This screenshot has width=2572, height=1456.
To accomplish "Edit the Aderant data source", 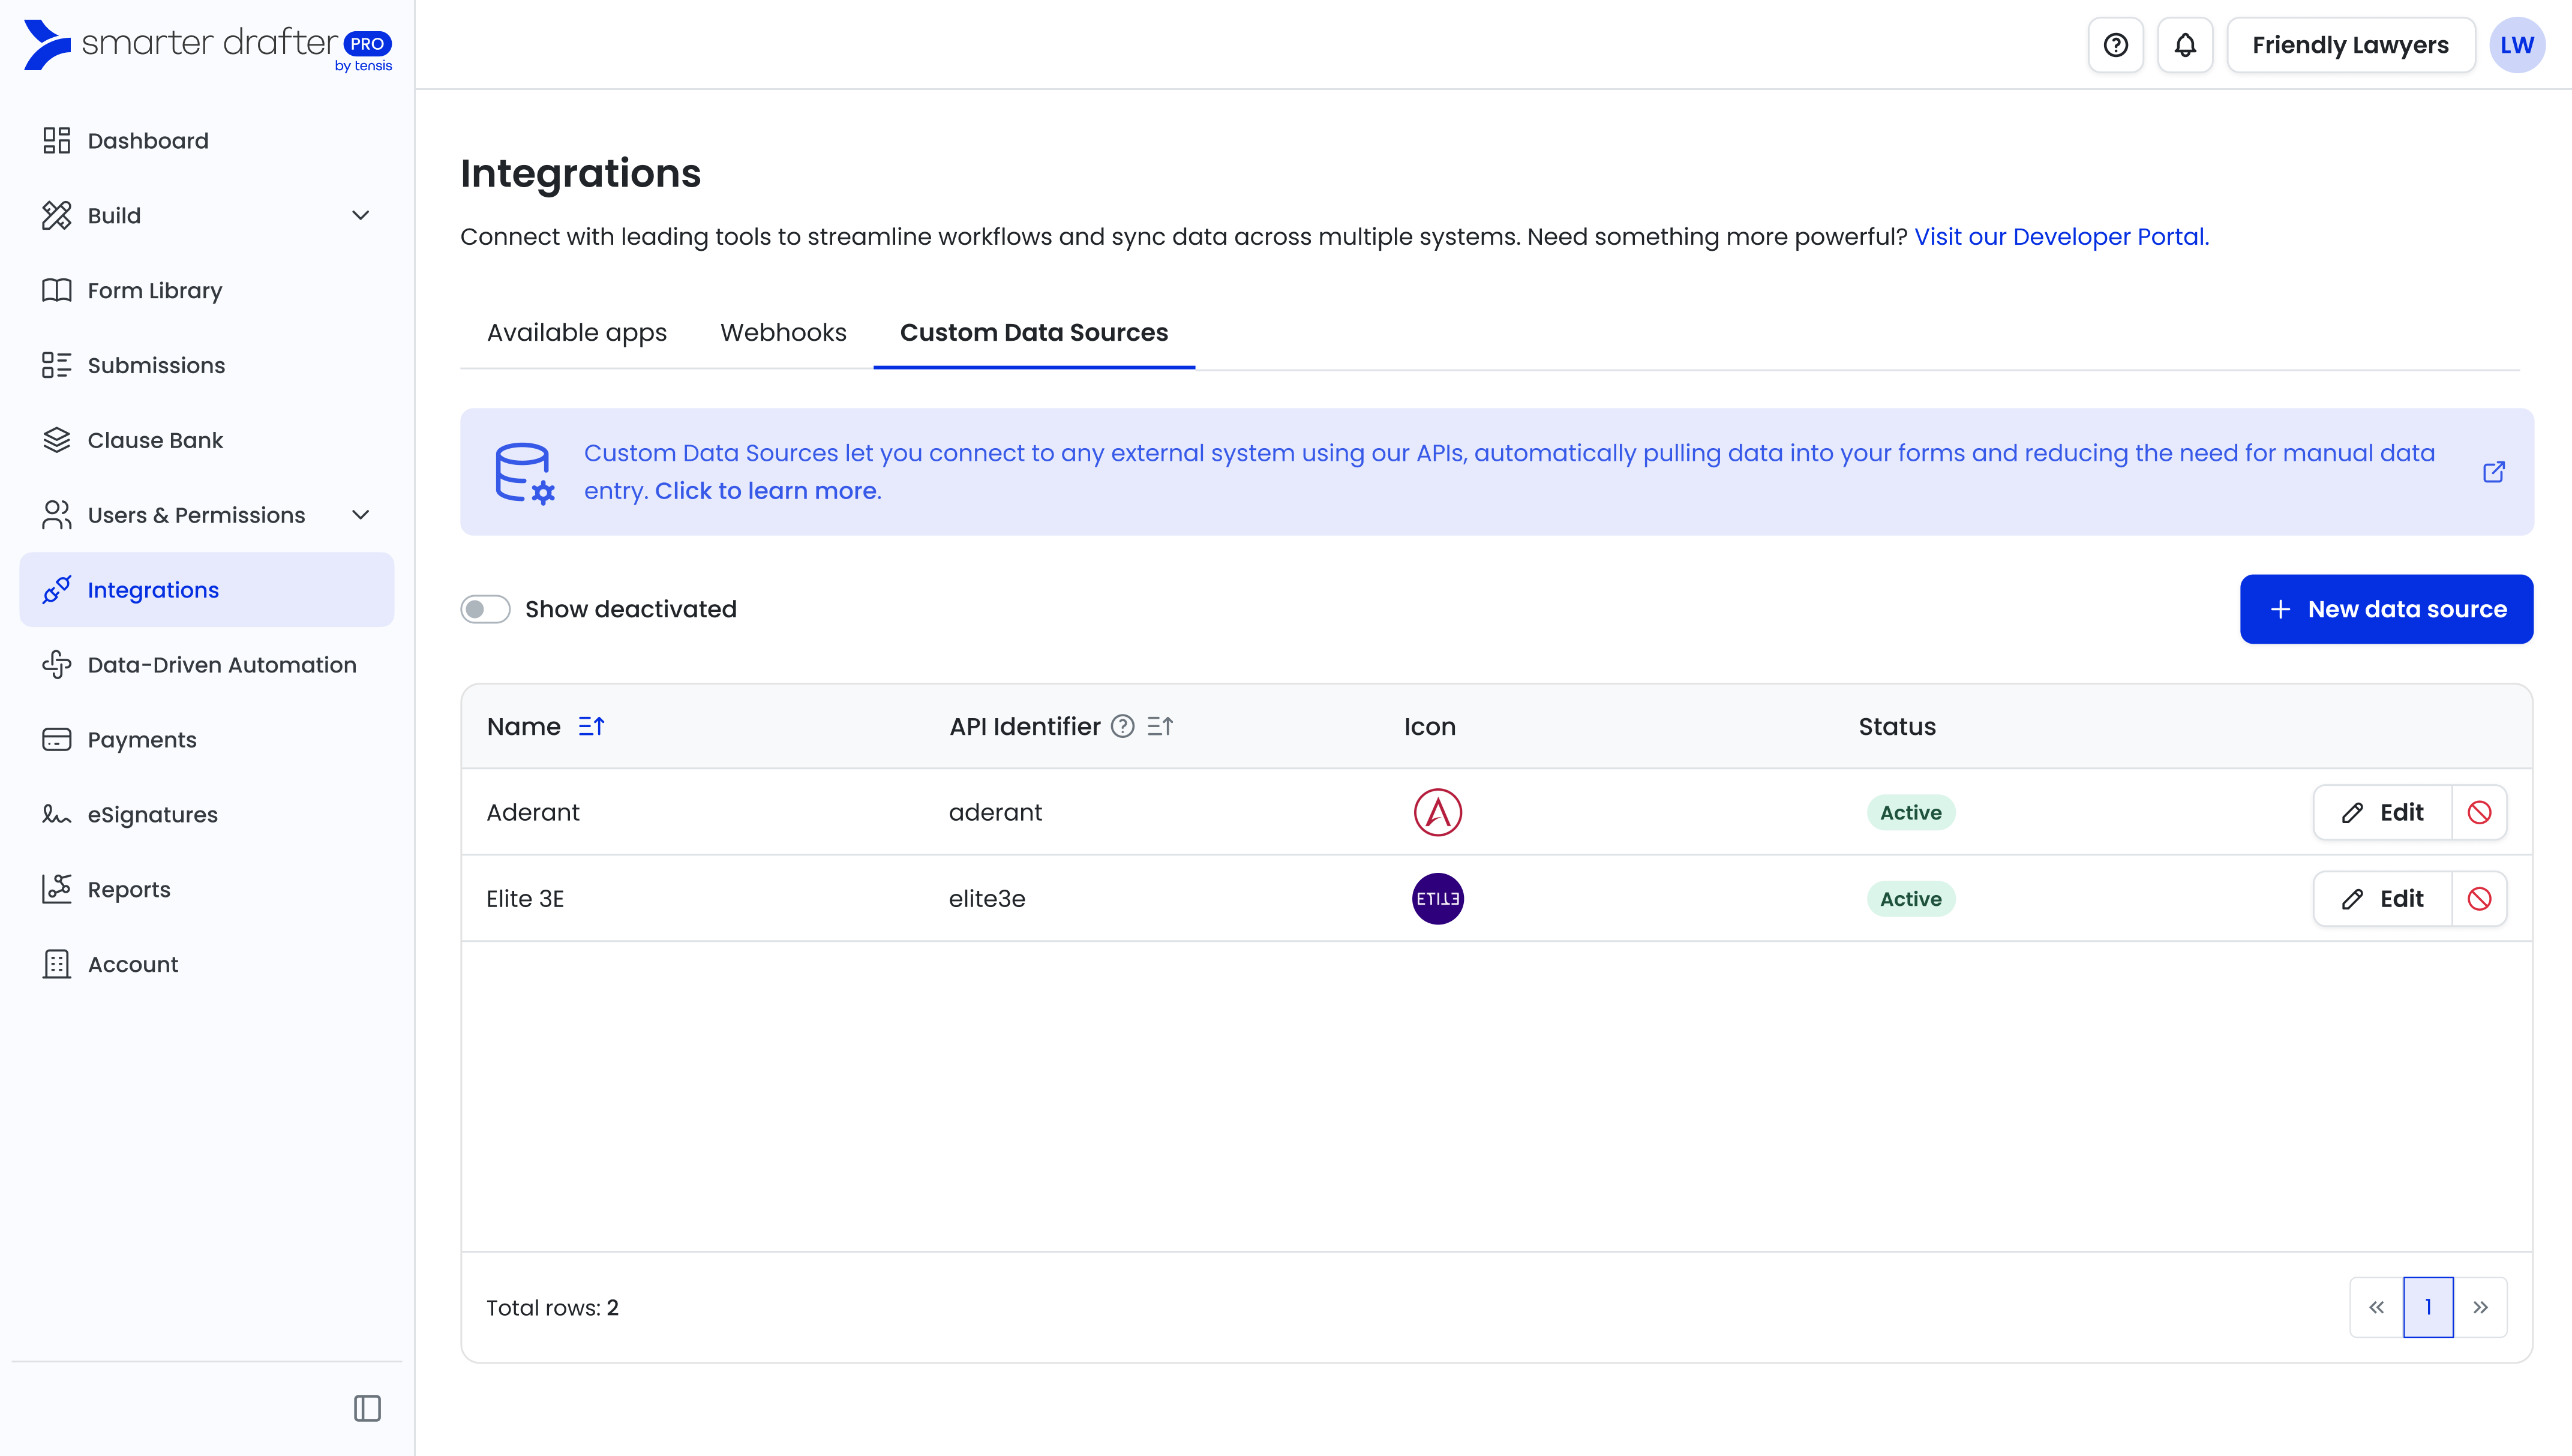I will point(2382,812).
